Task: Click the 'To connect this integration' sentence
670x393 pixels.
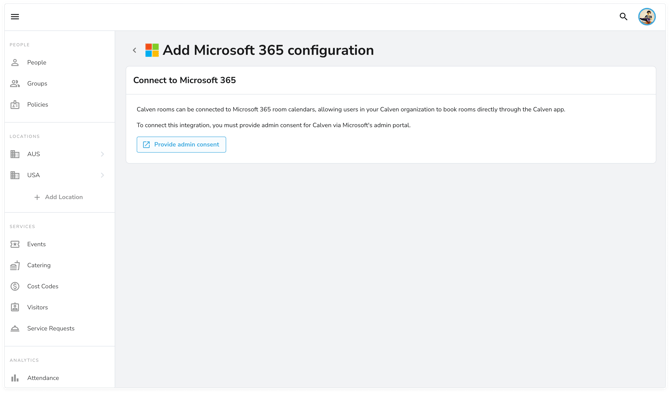Action: coord(273,126)
